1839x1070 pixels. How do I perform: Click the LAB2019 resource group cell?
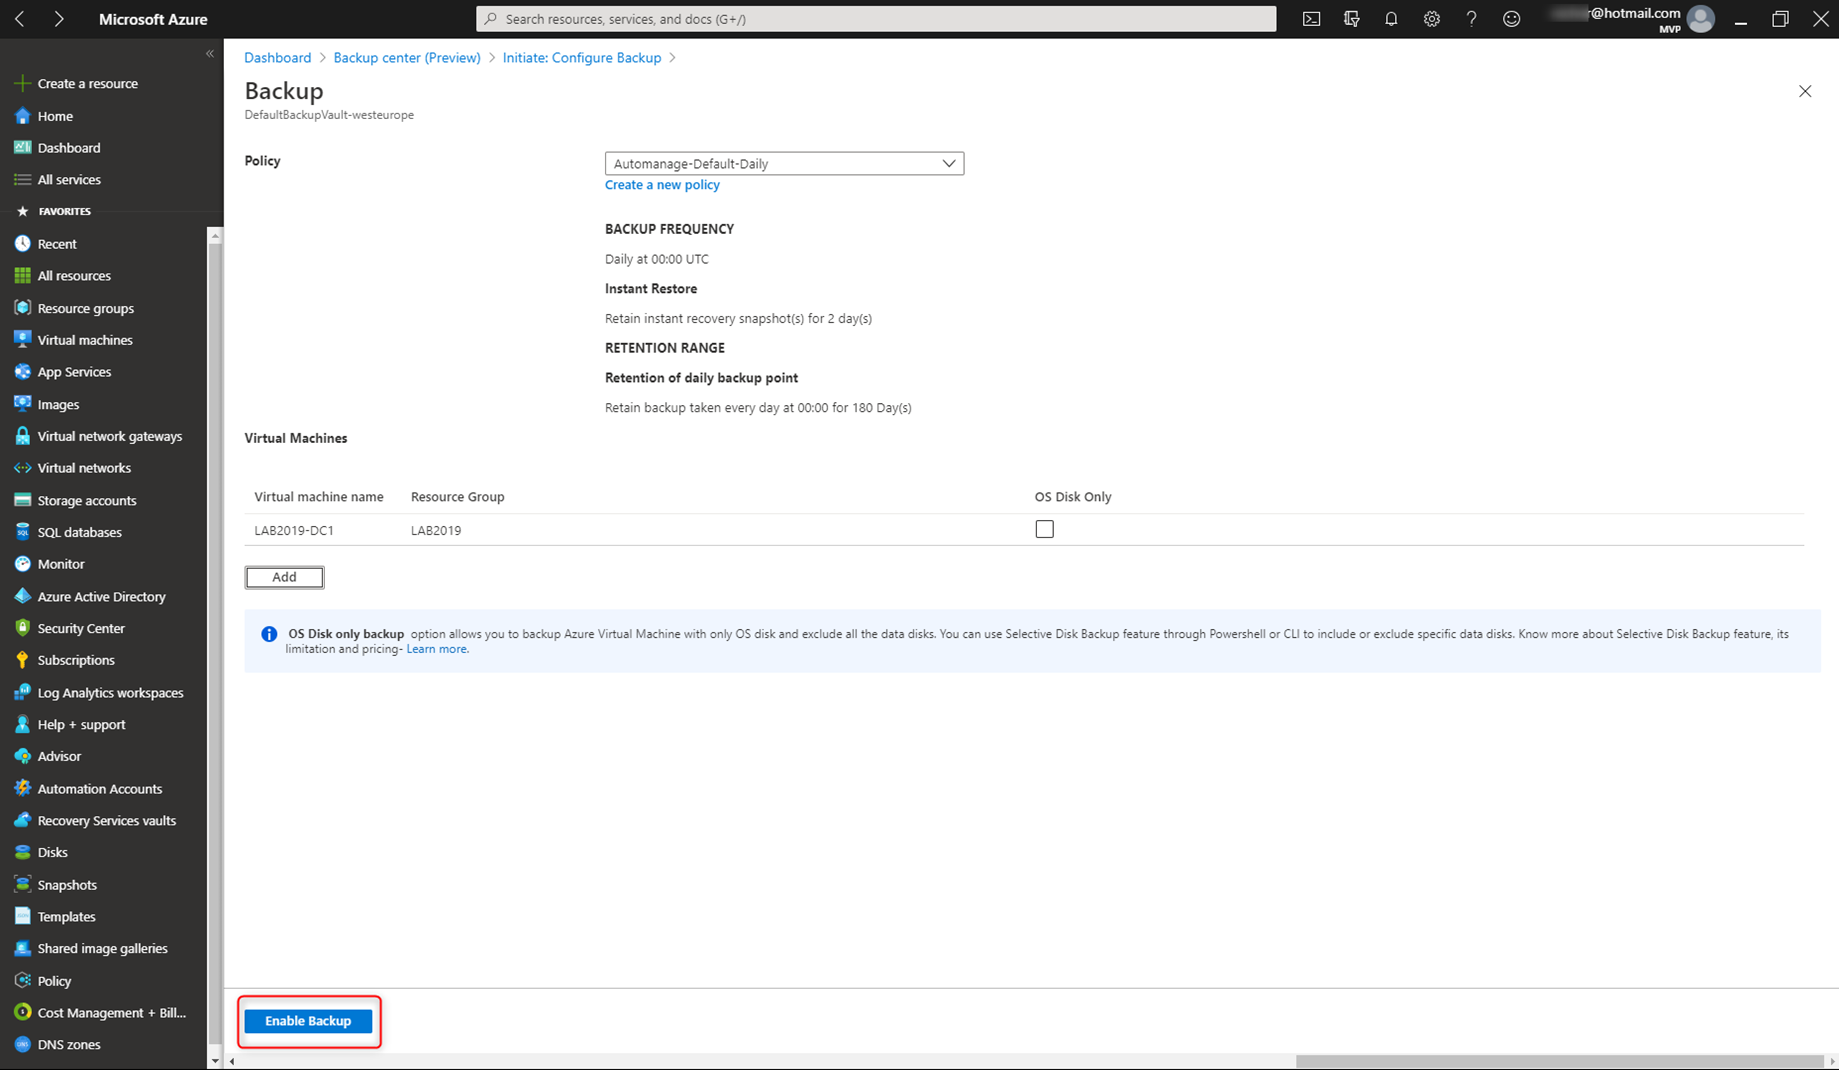pos(436,530)
